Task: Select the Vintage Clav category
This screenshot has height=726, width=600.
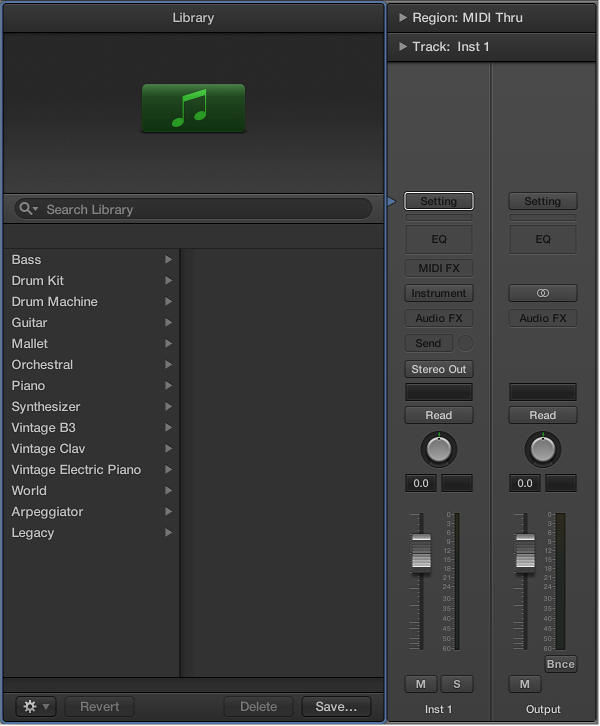Action: 92,448
